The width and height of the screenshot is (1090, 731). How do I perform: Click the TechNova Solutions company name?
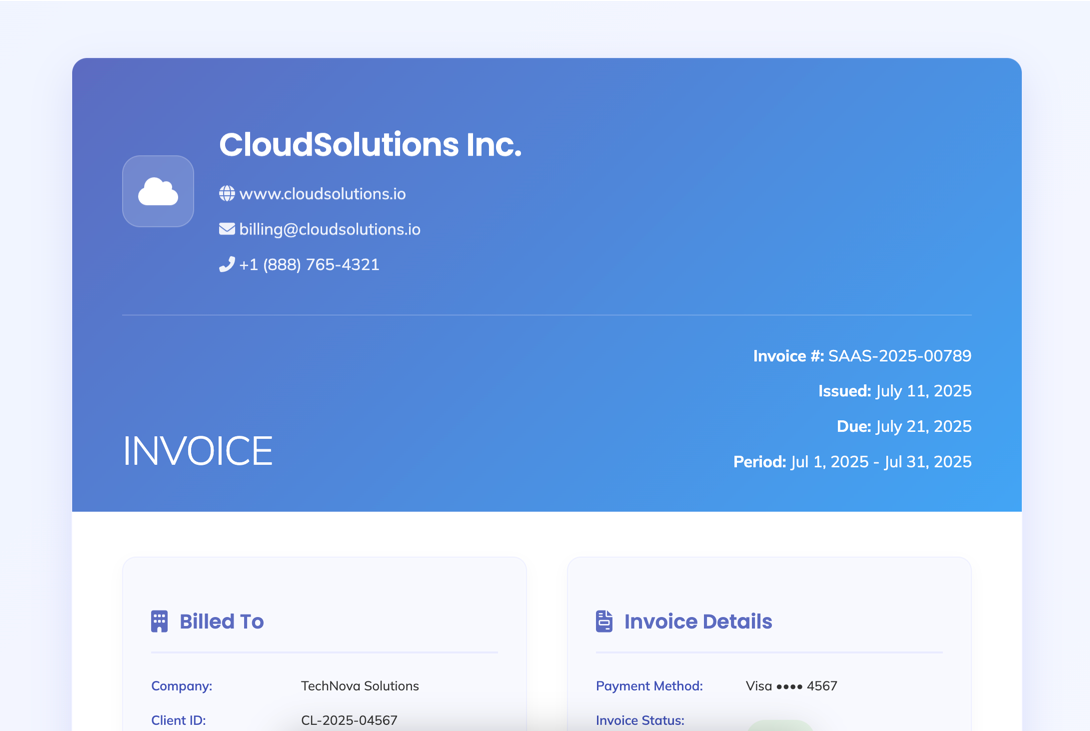pyautogui.click(x=360, y=686)
